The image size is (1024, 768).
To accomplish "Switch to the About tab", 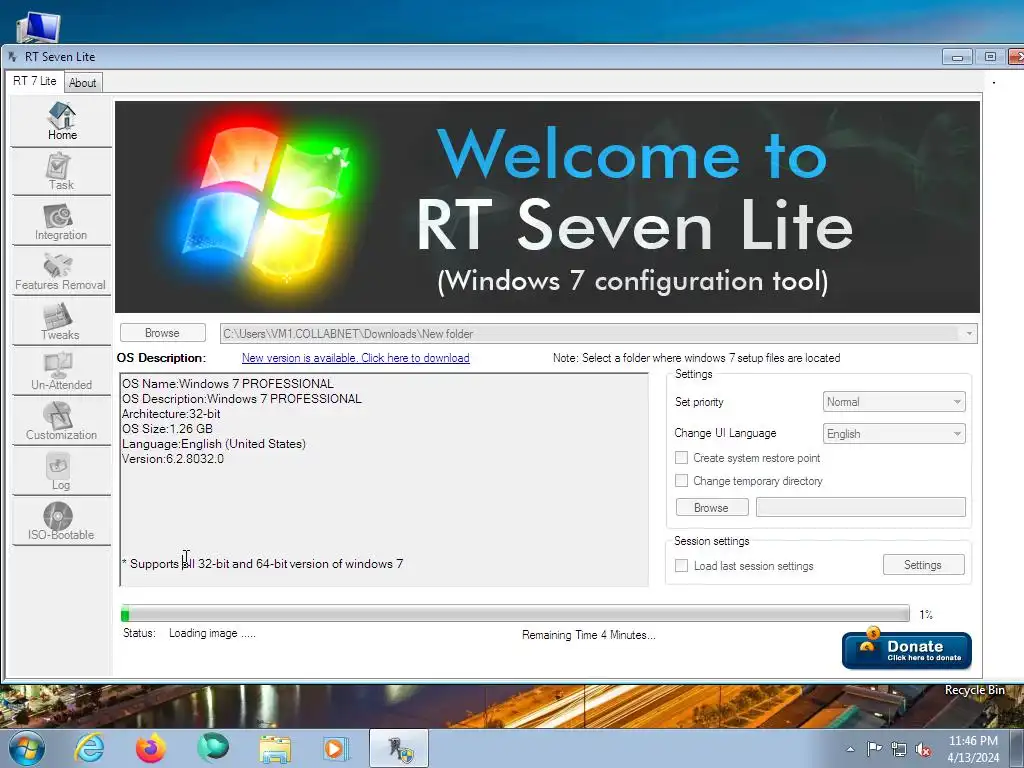I will pos(83,83).
